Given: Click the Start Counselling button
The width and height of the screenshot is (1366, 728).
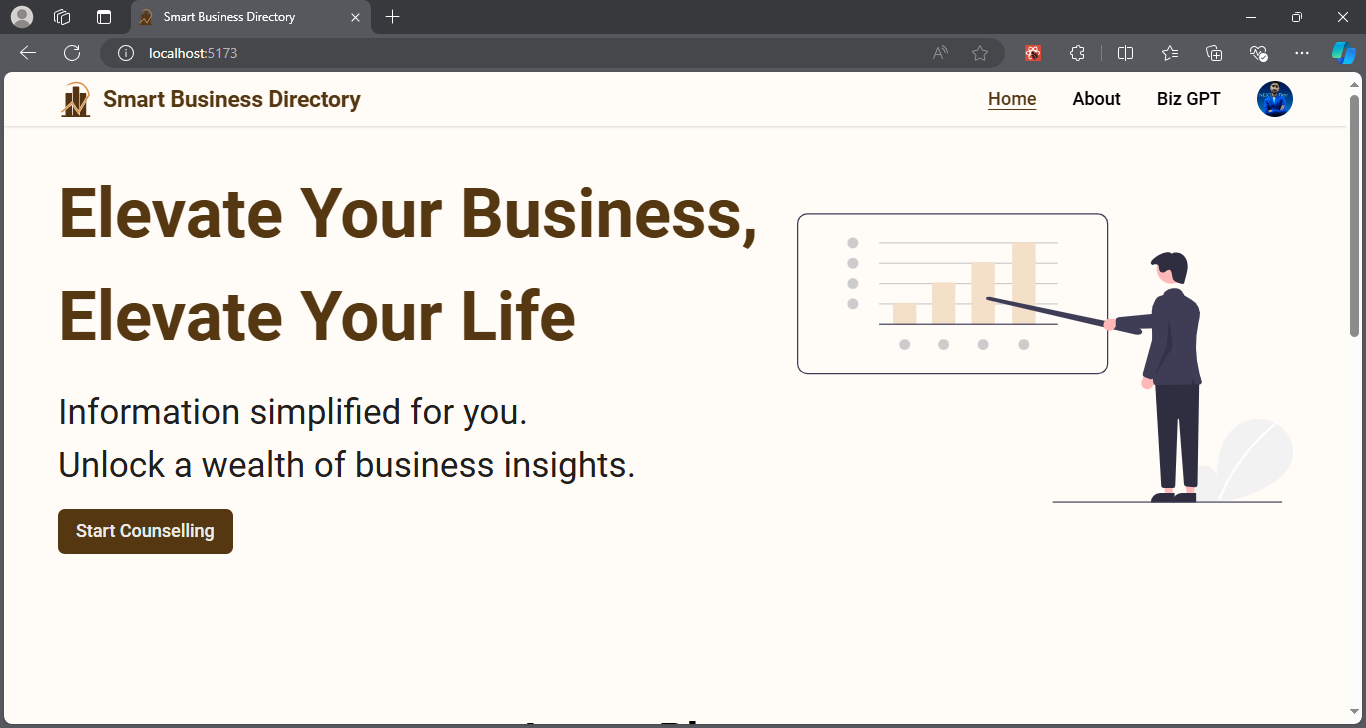Looking at the screenshot, I should pyautogui.click(x=145, y=531).
